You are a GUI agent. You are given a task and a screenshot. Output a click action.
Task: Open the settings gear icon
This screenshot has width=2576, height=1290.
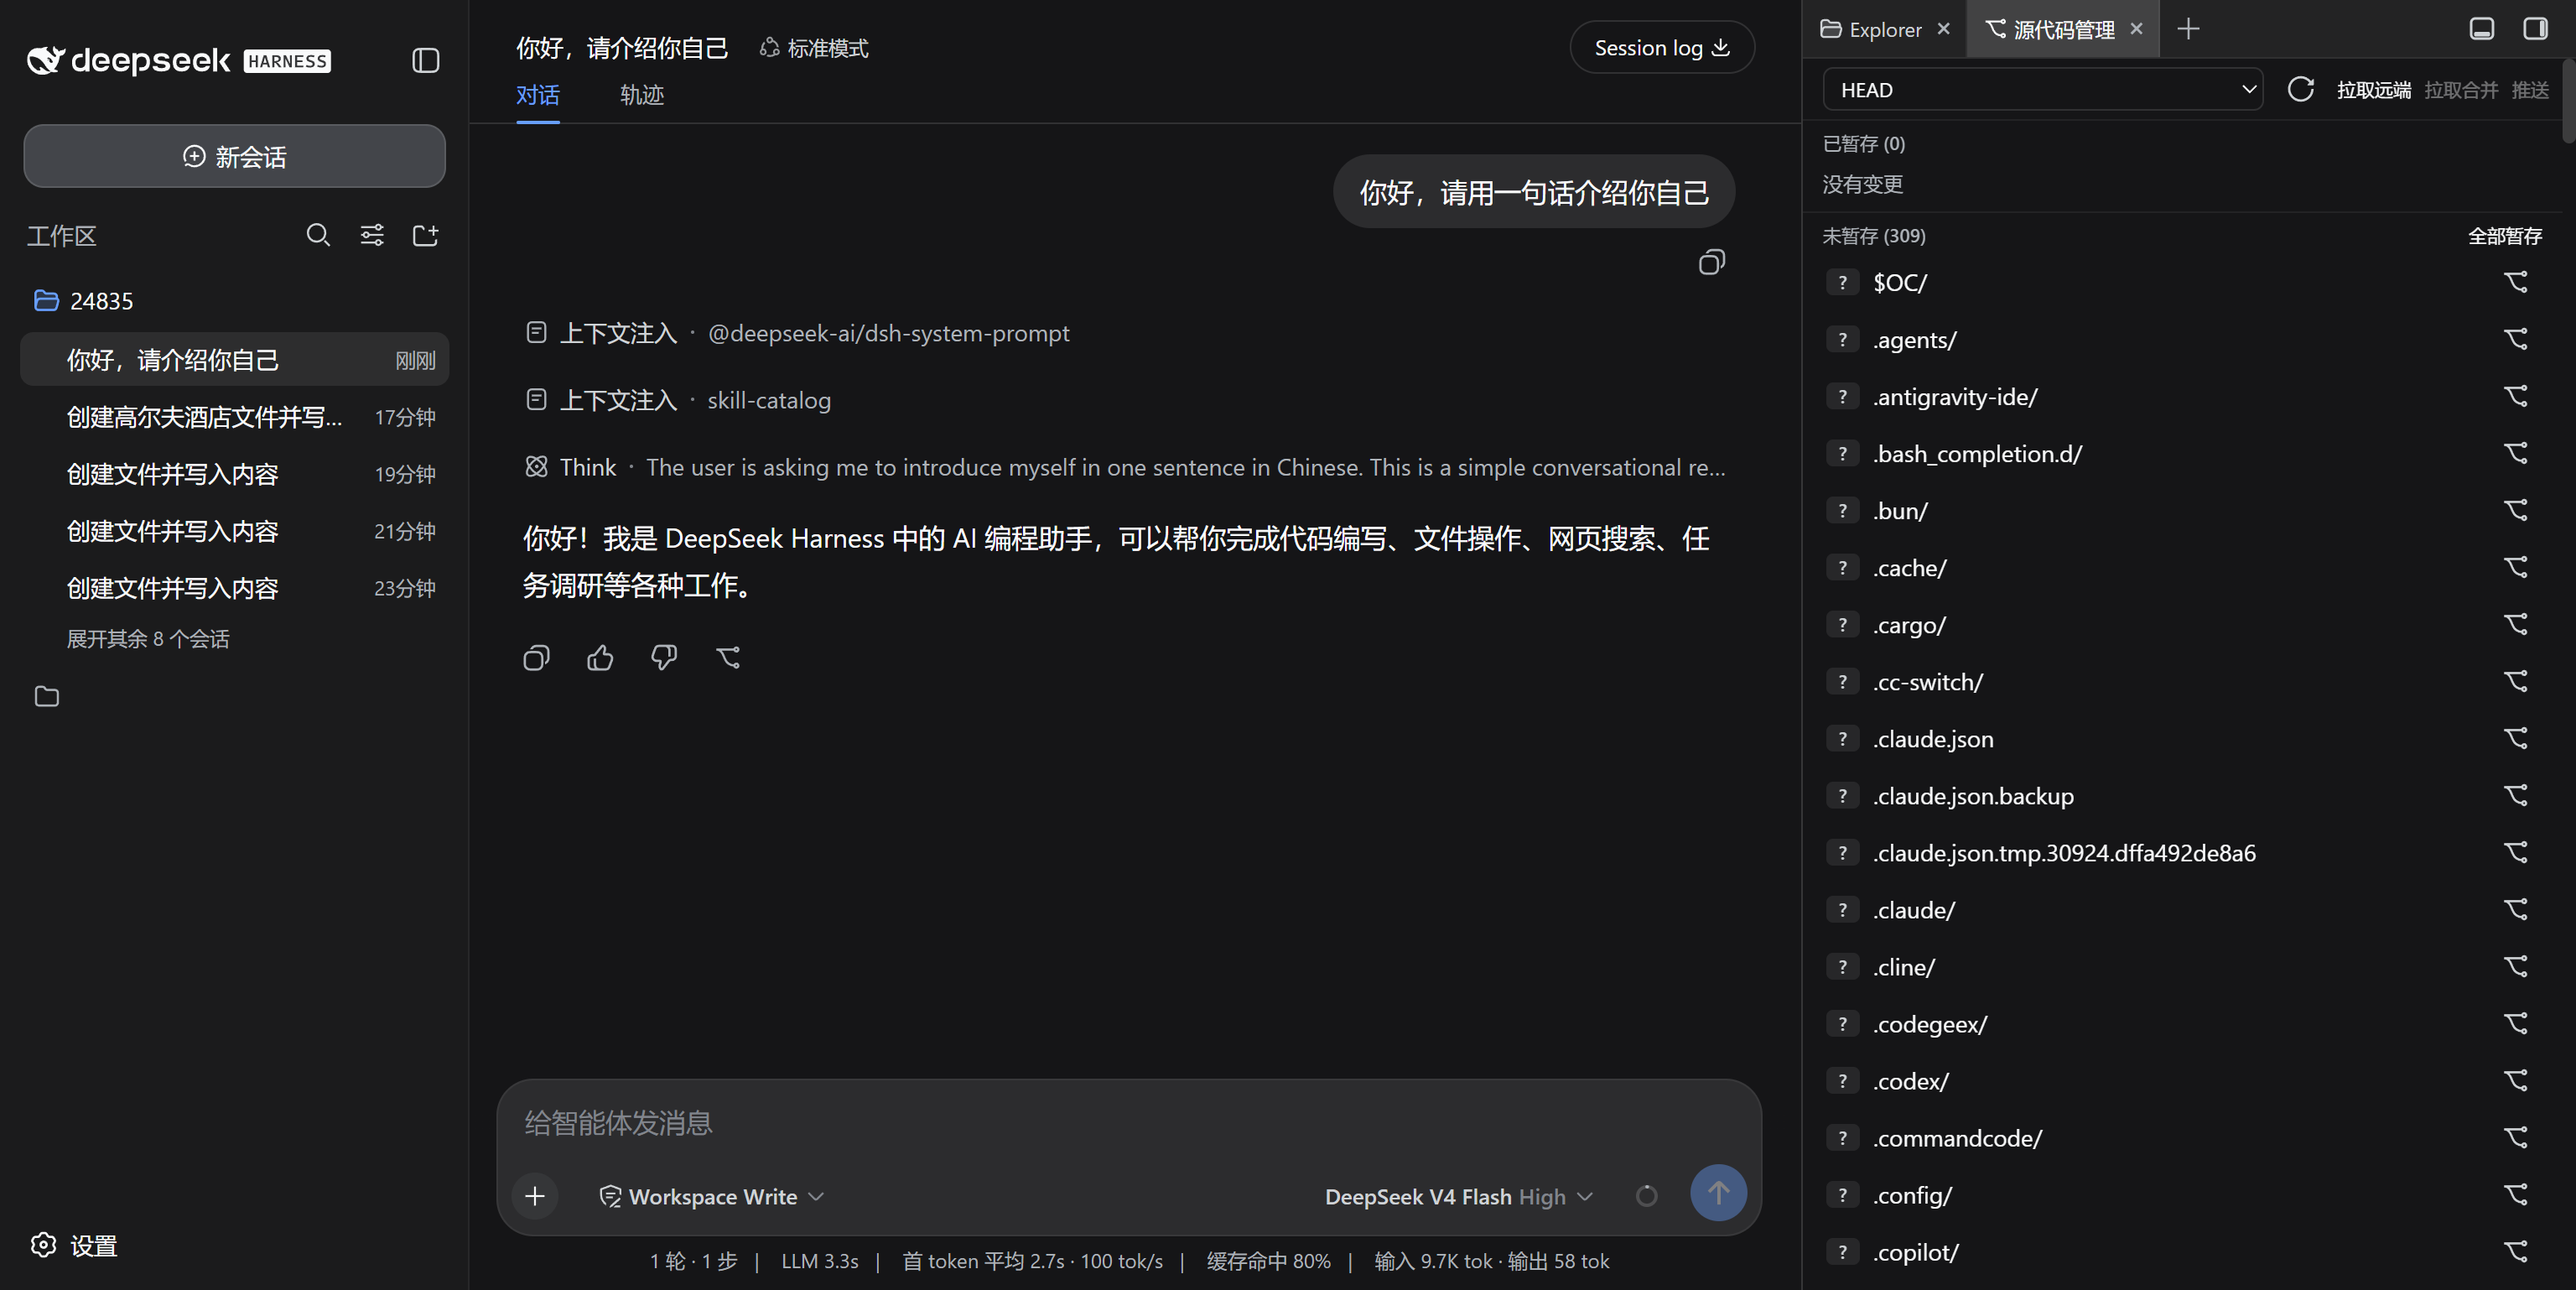click(x=43, y=1245)
